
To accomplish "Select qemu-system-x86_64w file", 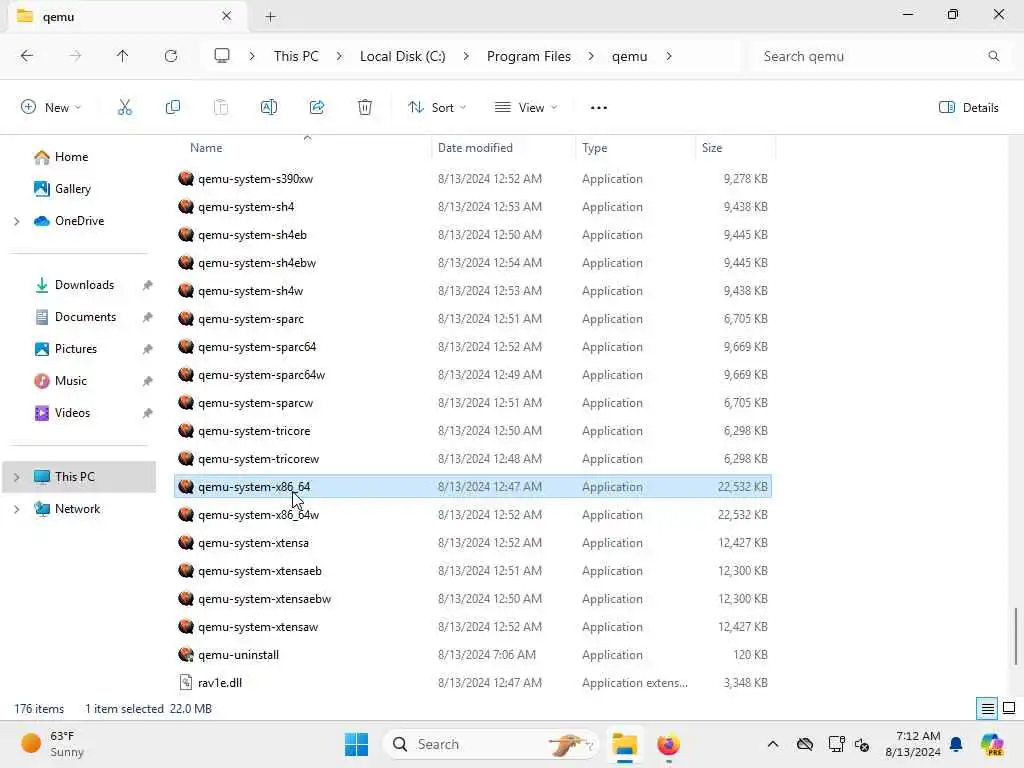I will click(x=473, y=515).
